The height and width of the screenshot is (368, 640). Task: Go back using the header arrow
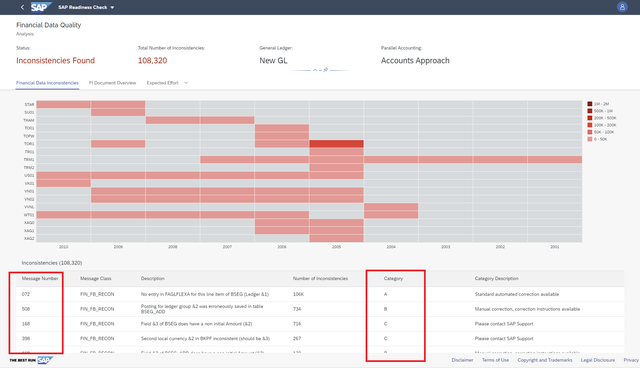click(x=22, y=7)
